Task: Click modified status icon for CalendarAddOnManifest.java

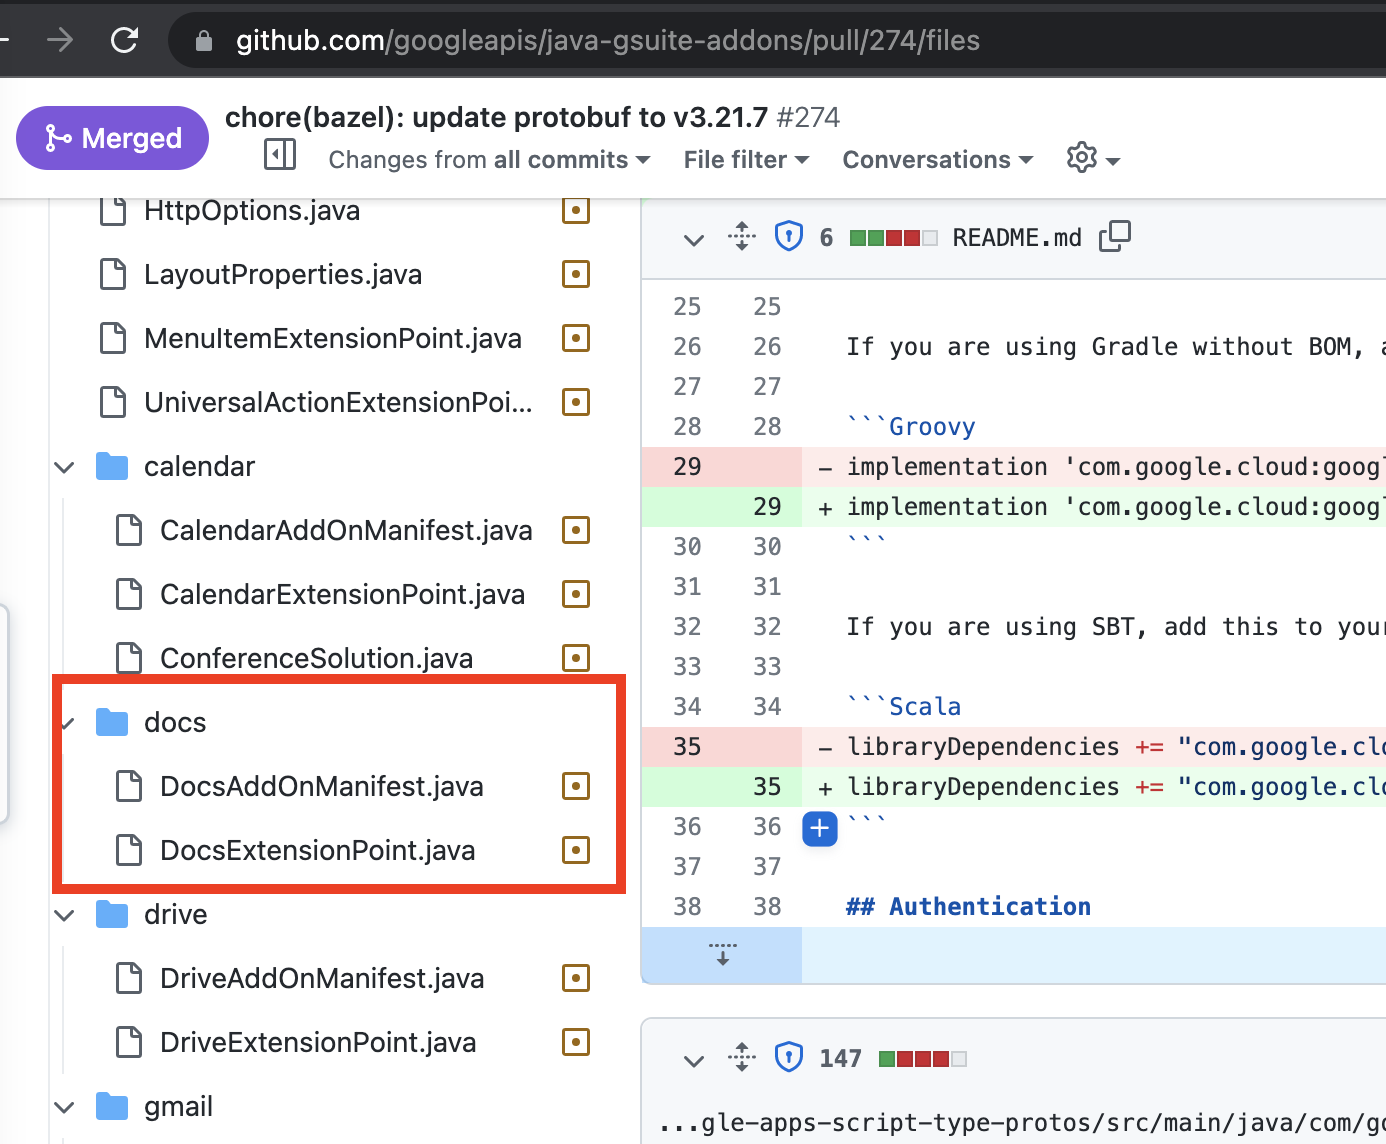Action: 576,530
